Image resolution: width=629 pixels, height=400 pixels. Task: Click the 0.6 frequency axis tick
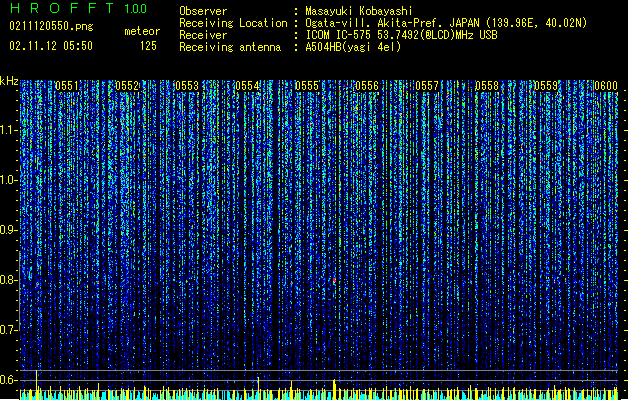[9, 380]
